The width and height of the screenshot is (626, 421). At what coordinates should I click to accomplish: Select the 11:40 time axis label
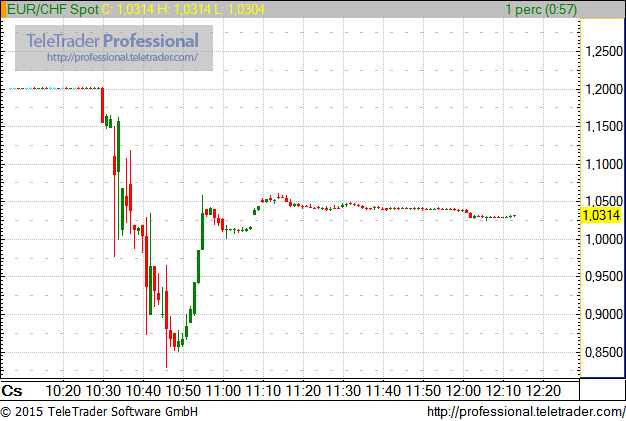[x=383, y=391]
